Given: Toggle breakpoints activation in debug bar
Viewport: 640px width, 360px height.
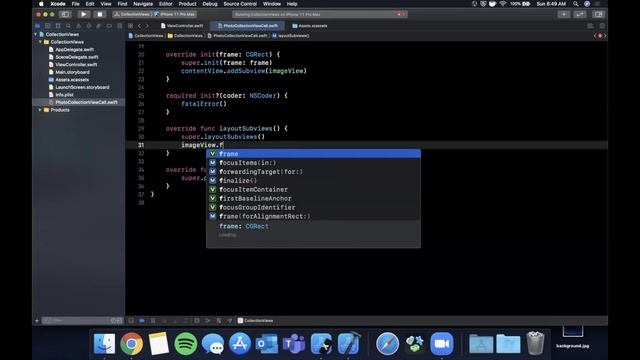Looking at the screenshot, I should pyautogui.click(x=142, y=321).
